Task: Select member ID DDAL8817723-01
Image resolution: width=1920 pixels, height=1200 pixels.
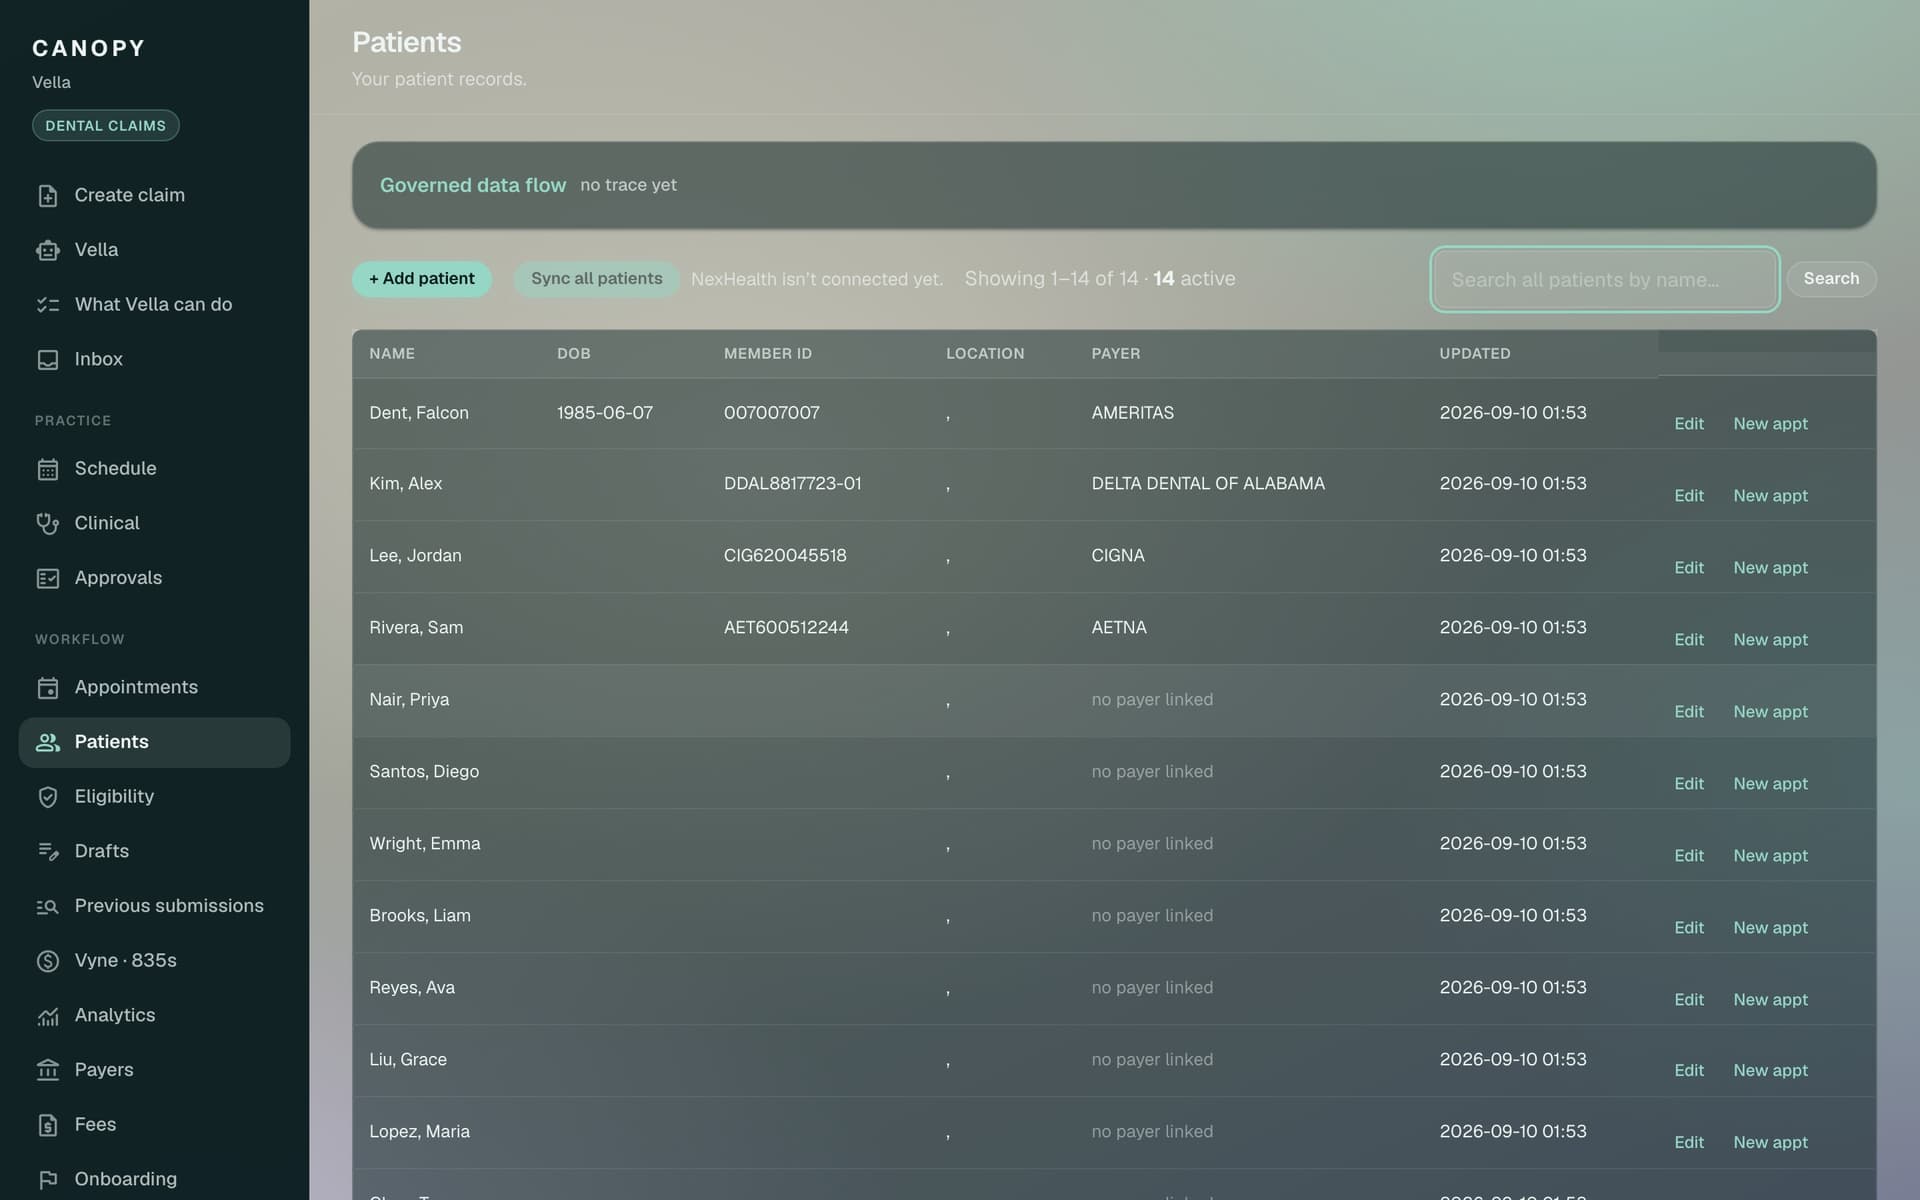Action: point(792,484)
